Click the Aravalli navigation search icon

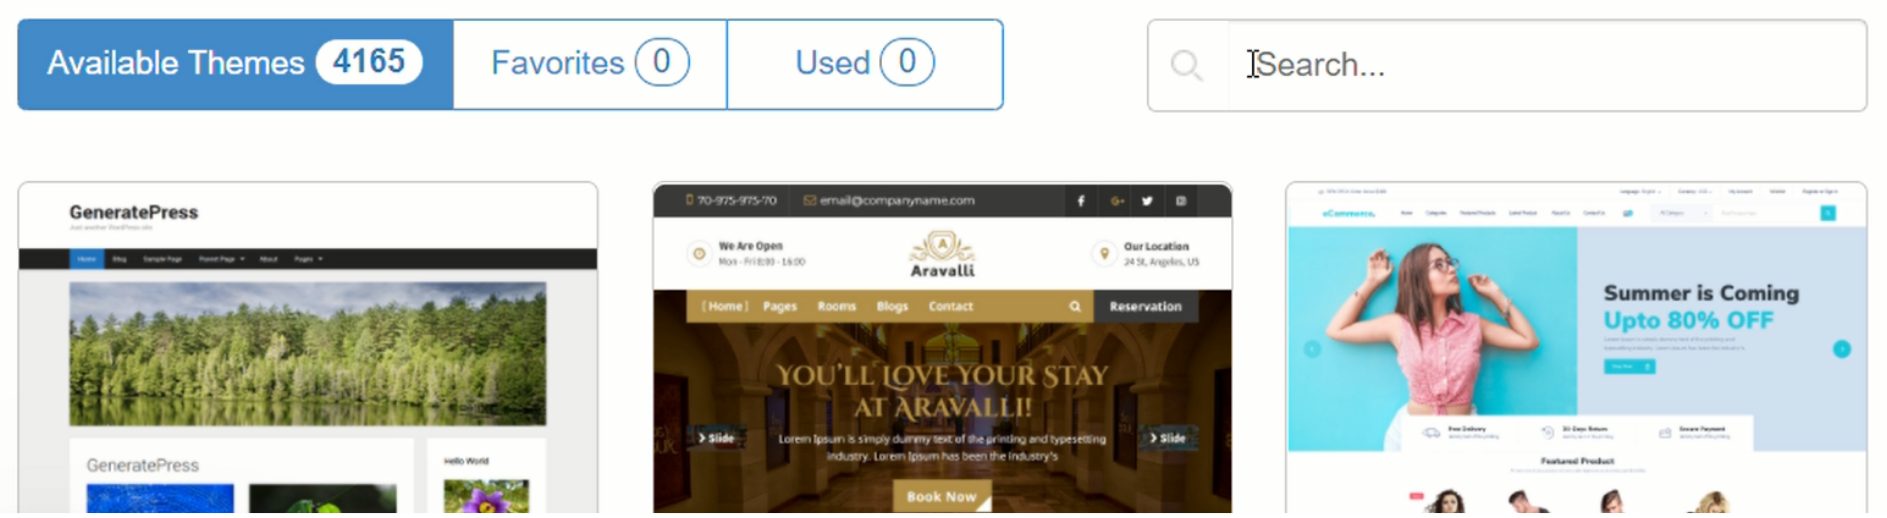[1075, 307]
